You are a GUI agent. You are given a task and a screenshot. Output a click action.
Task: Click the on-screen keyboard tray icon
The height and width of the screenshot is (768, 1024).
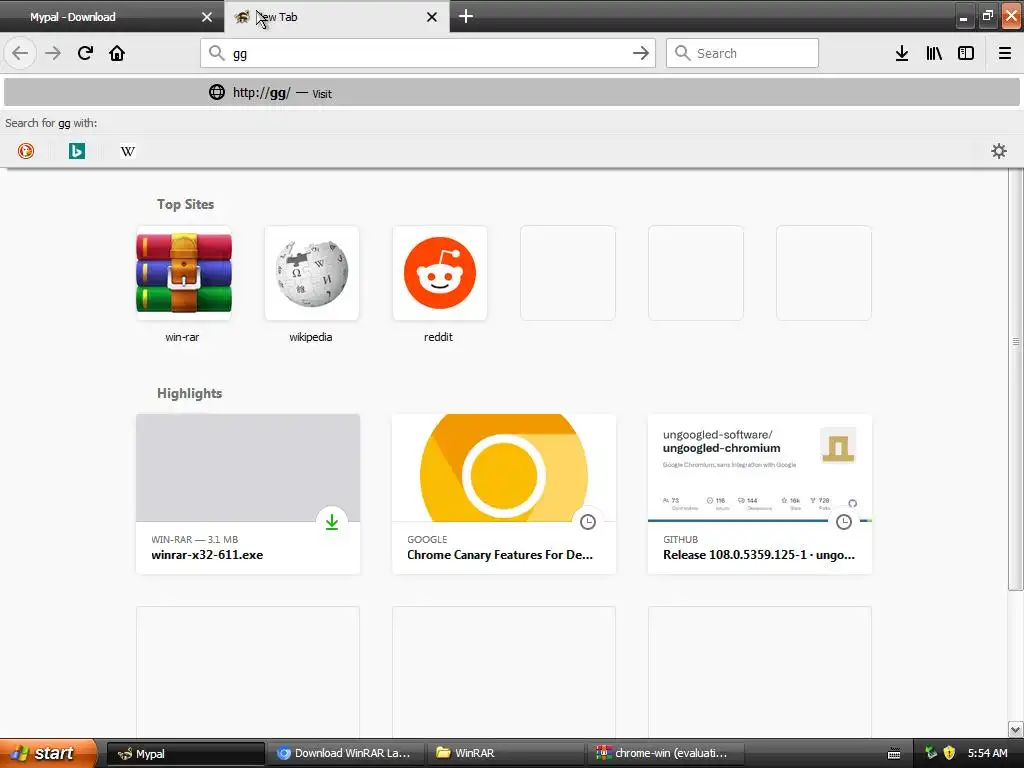coord(895,754)
